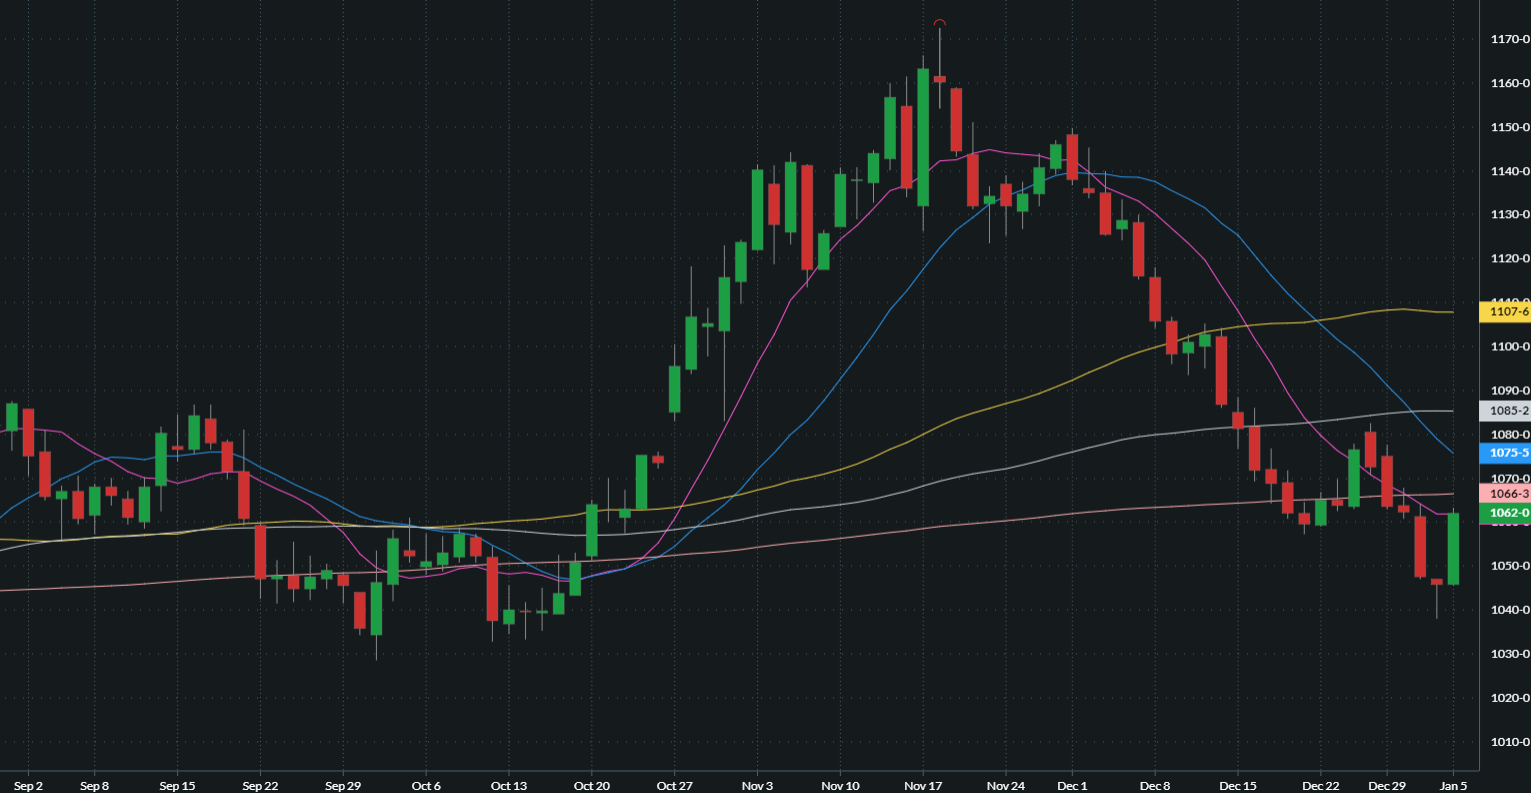Click the Nov 17 date label
This screenshot has height=793, width=1531.
click(x=921, y=786)
